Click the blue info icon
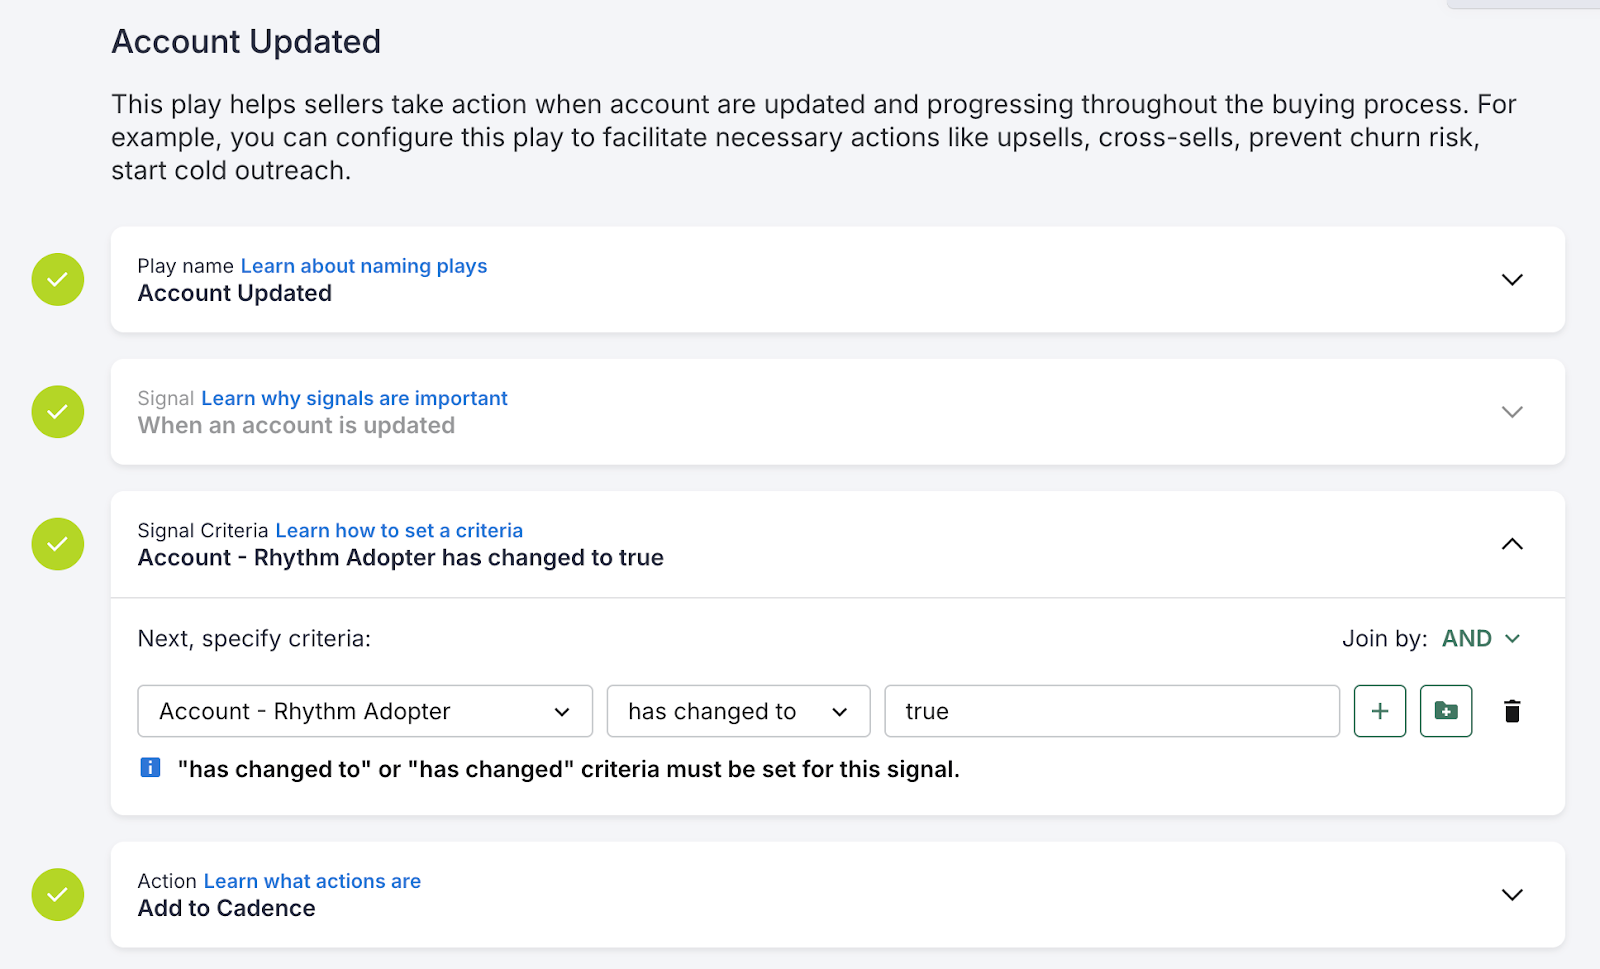This screenshot has height=969, width=1600. point(150,768)
